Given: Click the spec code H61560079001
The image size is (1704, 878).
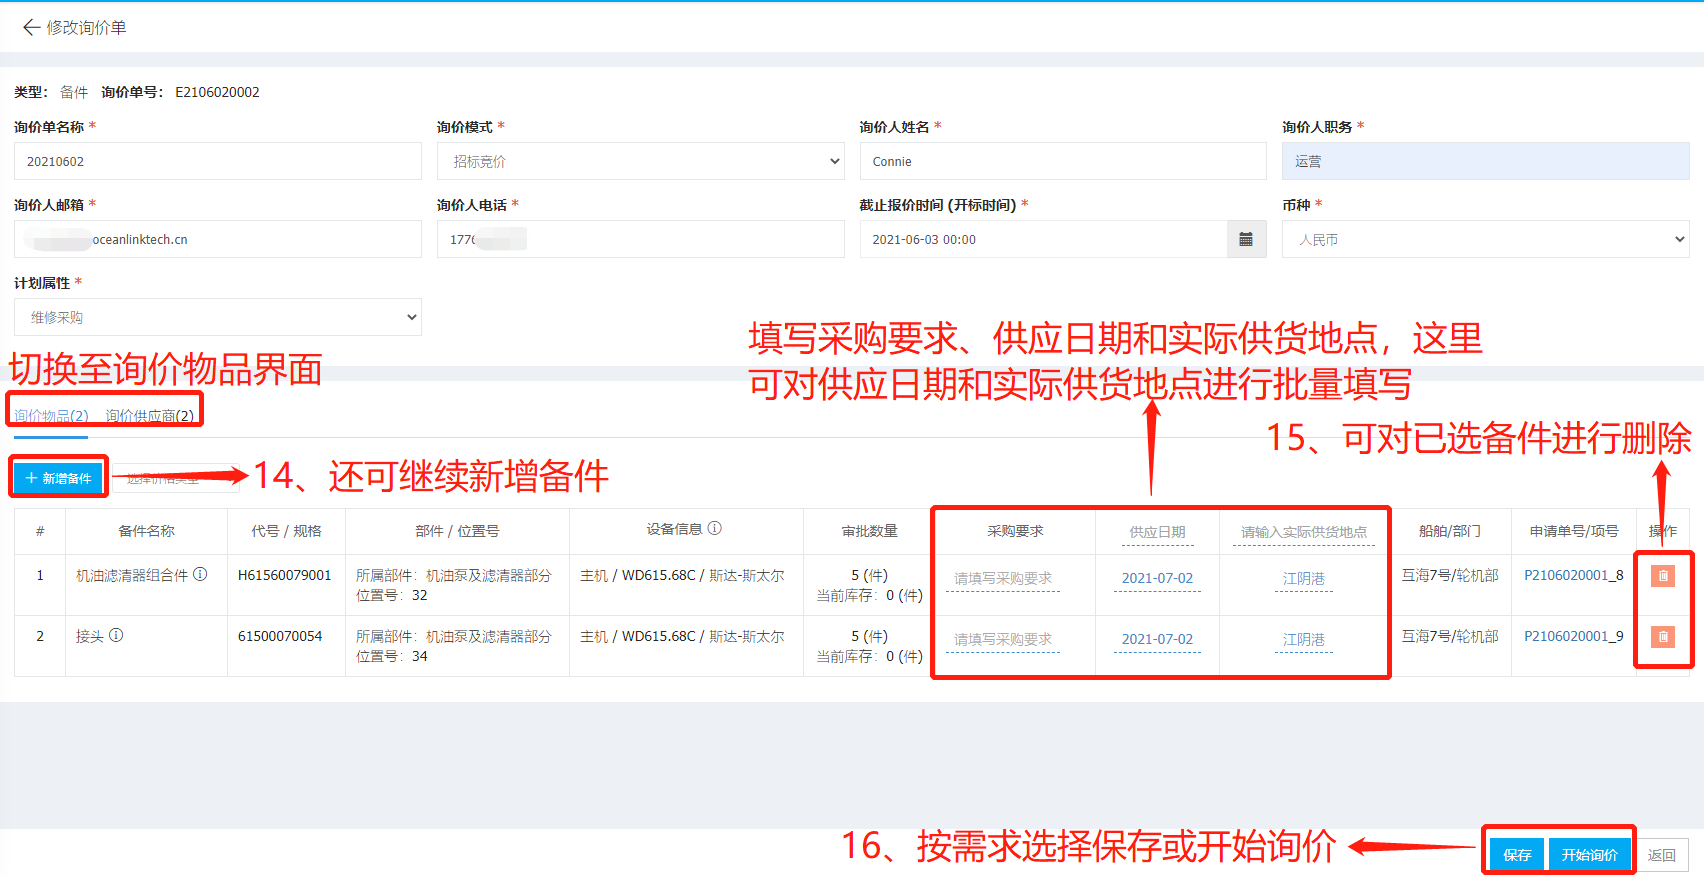Looking at the screenshot, I should [x=284, y=575].
